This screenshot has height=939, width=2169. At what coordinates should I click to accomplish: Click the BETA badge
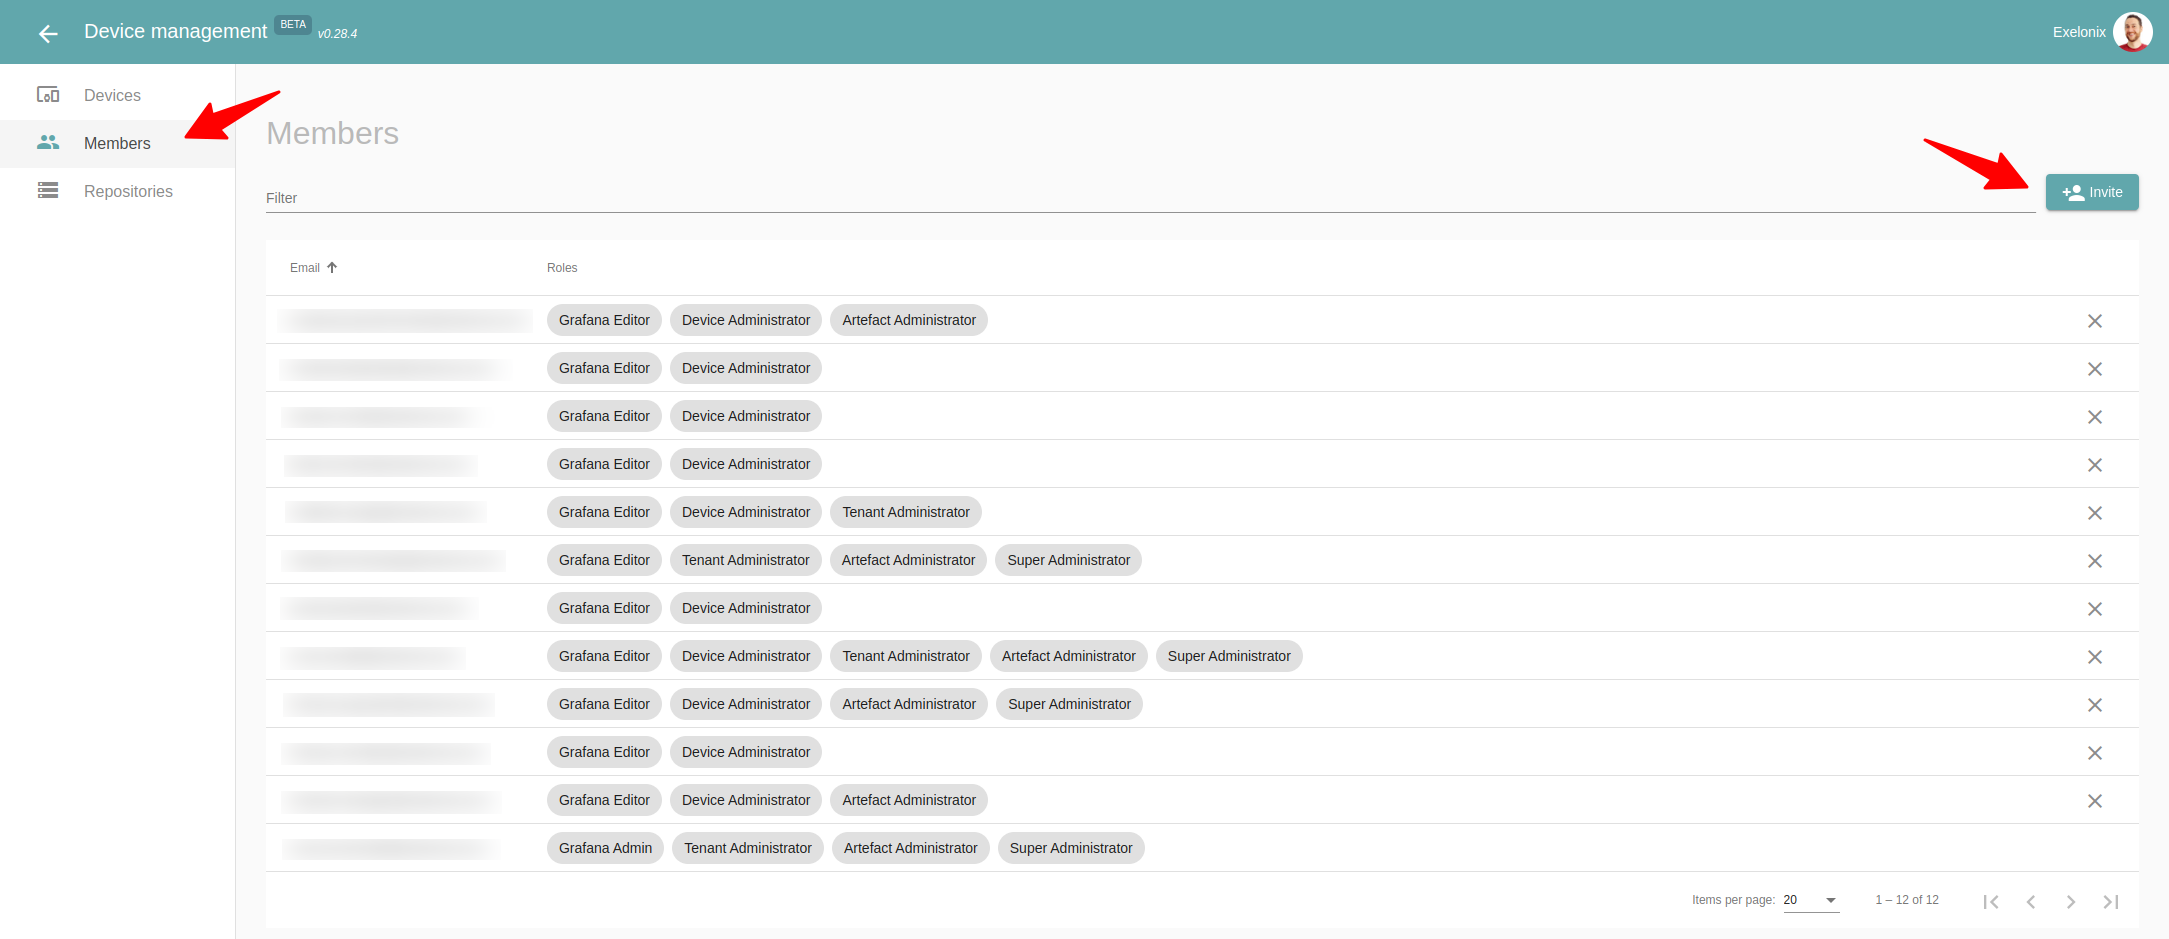293,25
